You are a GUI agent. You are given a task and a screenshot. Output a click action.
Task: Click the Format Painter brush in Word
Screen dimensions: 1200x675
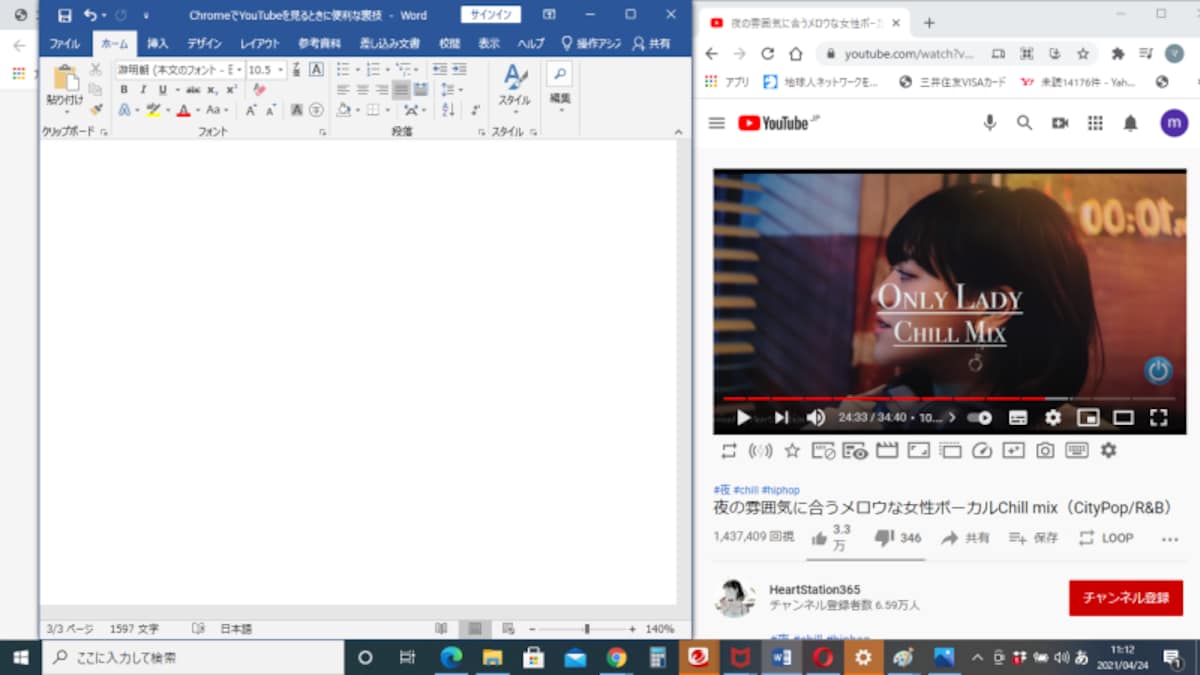point(96,109)
